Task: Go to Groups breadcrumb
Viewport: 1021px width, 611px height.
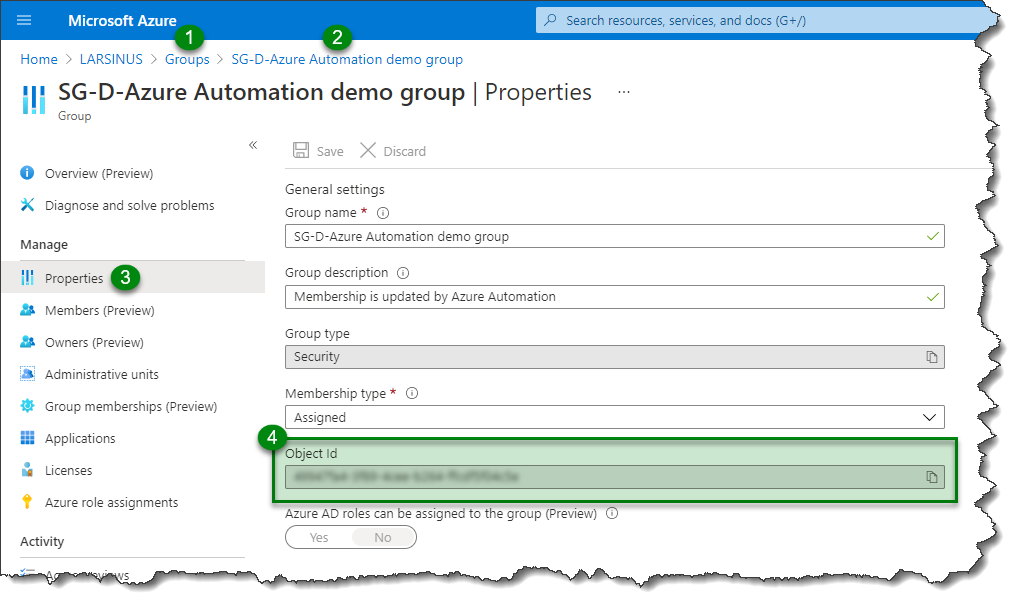Action: click(x=187, y=59)
